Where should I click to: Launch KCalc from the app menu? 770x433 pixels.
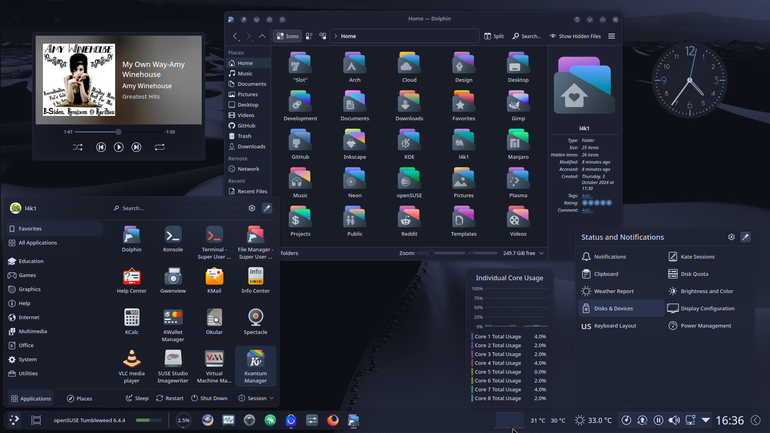pos(132,322)
